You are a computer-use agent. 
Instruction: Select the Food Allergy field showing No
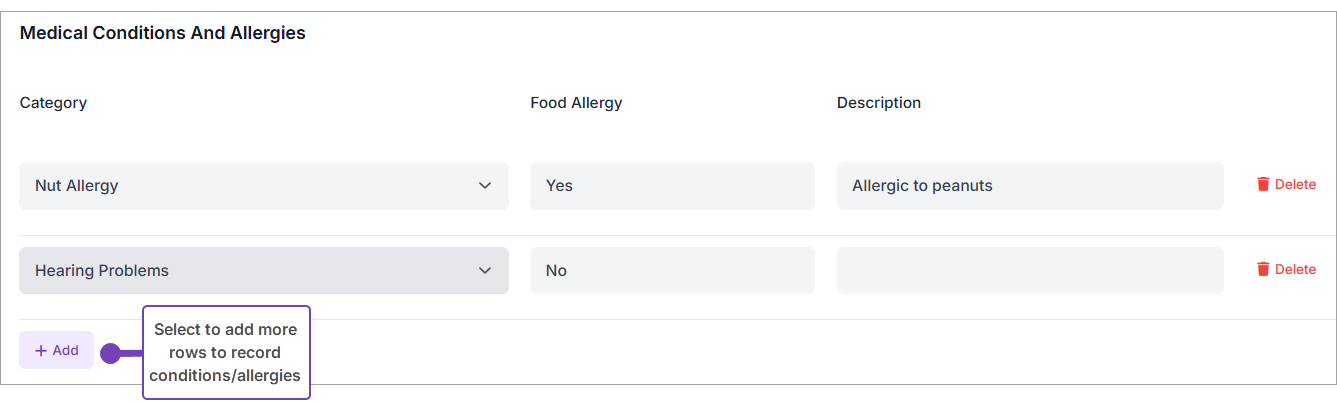(x=672, y=271)
